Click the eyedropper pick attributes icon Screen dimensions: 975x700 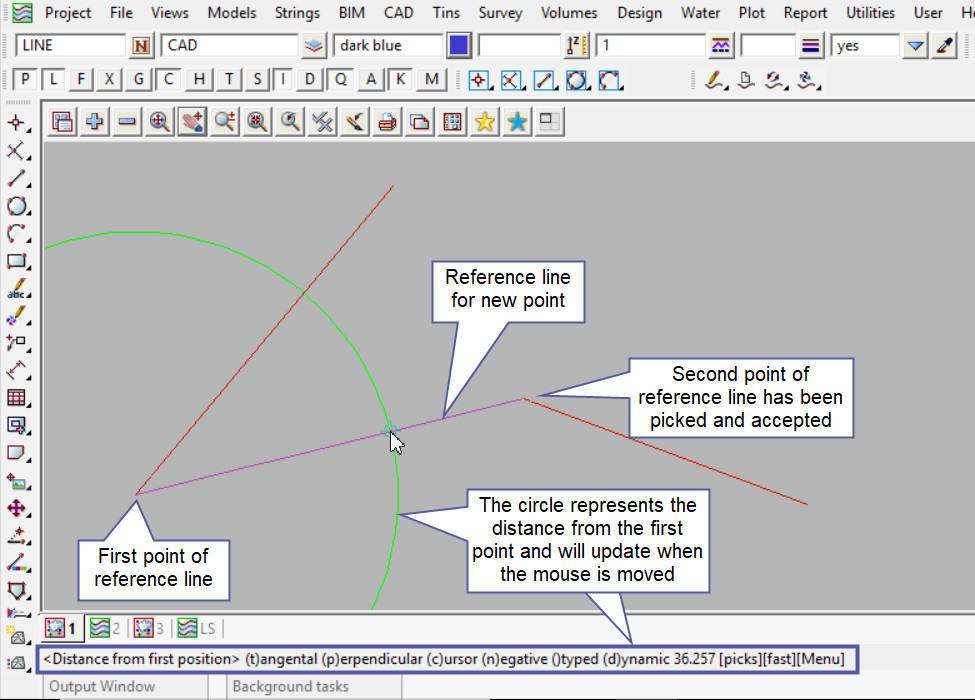945,46
